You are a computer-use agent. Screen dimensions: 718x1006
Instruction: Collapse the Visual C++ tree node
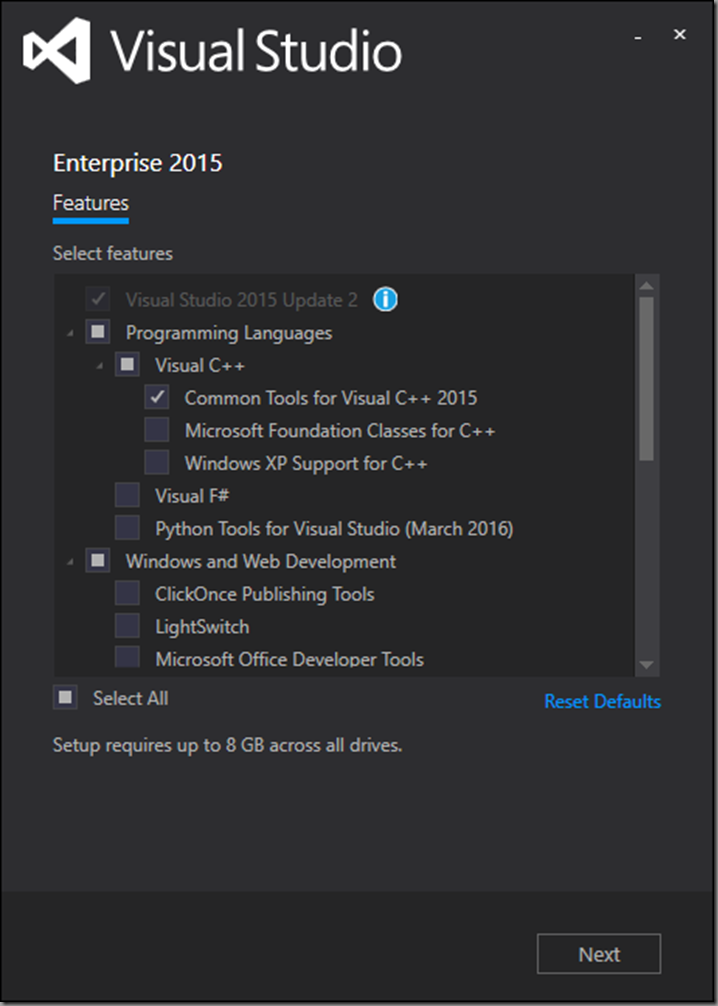99,366
